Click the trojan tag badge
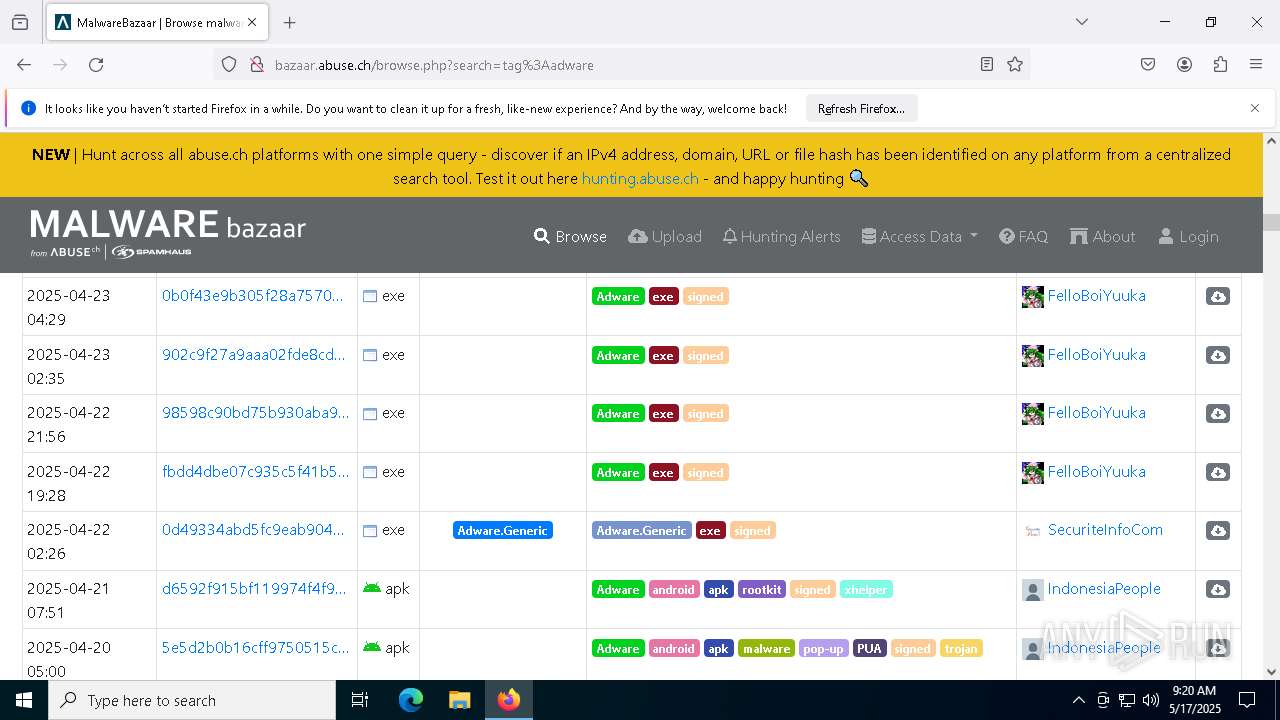 [961, 648]
